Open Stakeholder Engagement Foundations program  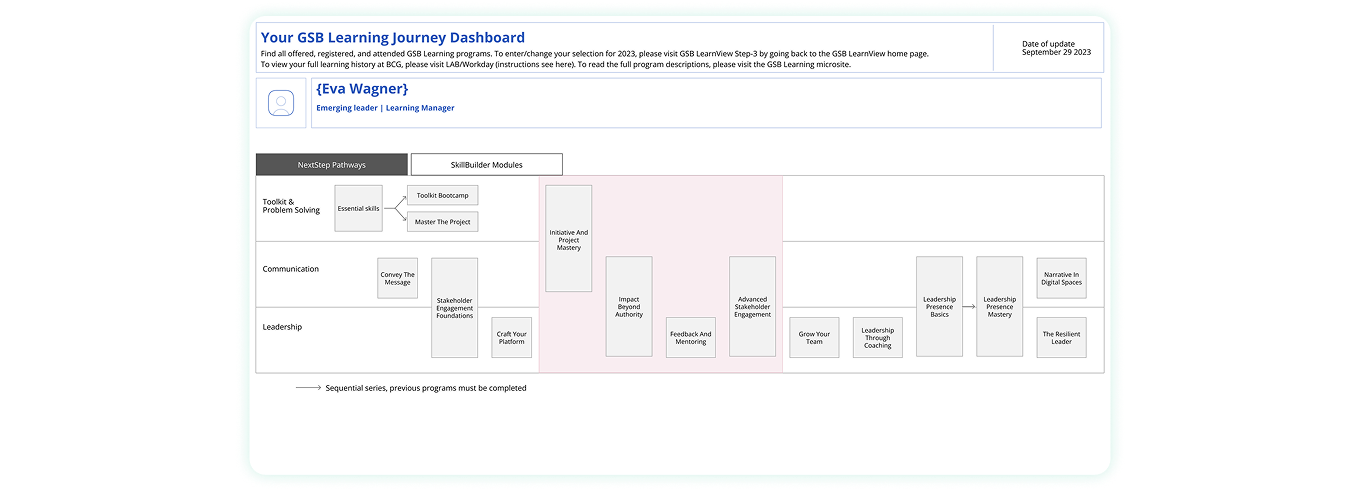(x=454, y=307)
